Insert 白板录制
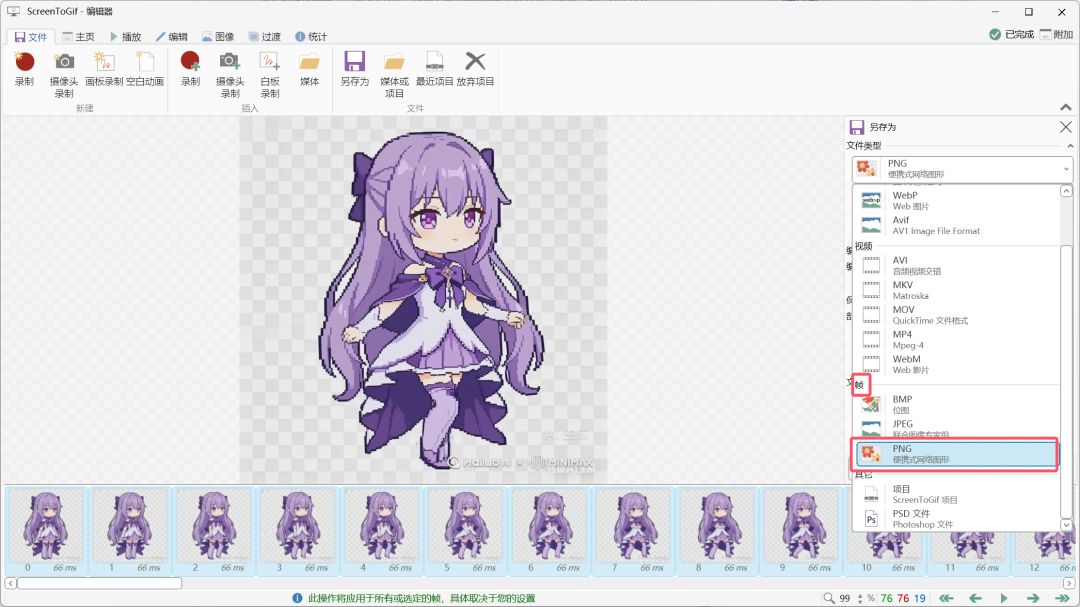Image resolution: width=1080 pixels, height=607 pixels. click(270, 74)
